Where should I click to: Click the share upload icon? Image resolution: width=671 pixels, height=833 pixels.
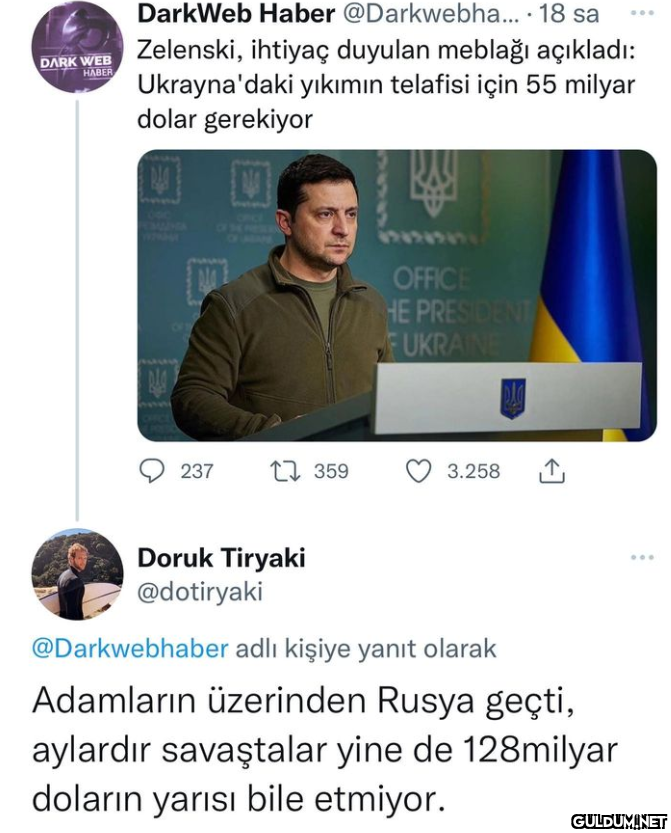pos(552,471)
